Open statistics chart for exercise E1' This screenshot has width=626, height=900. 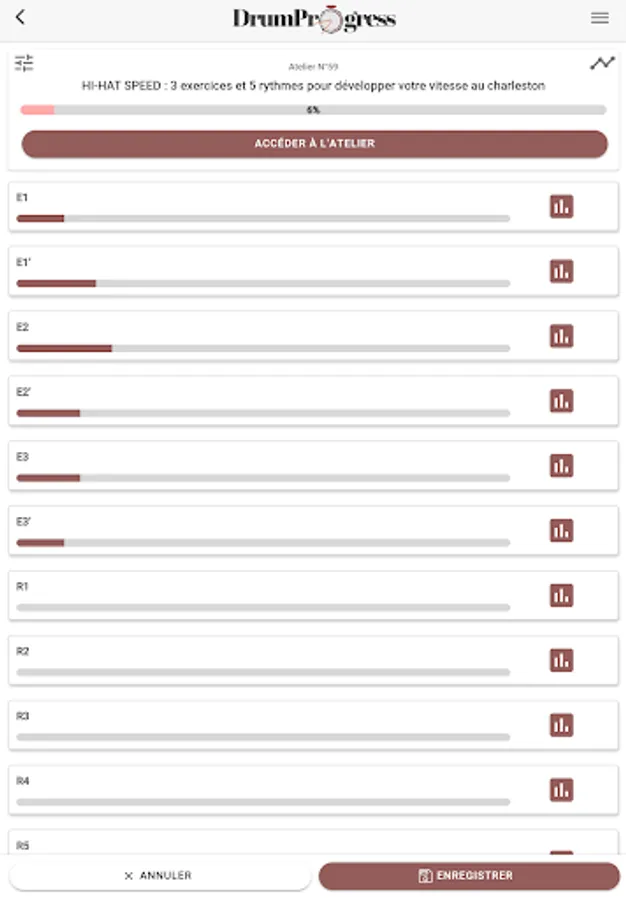tap(561, 271)
